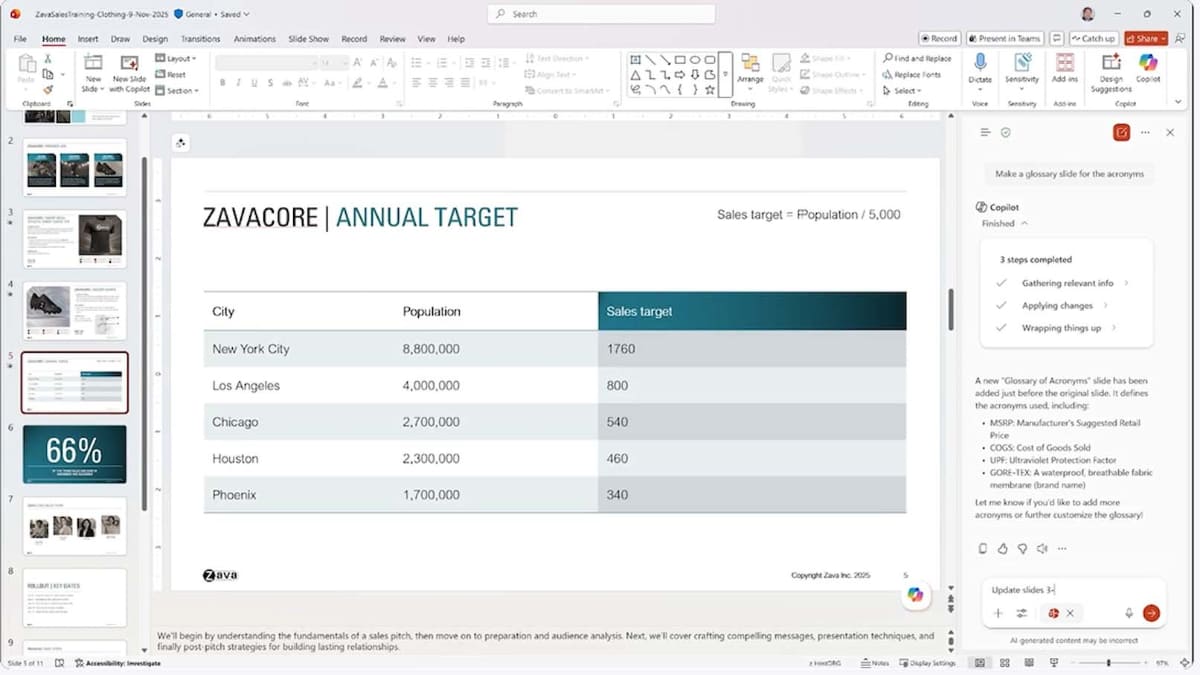Copy the Copilot response

click(982, 548)
